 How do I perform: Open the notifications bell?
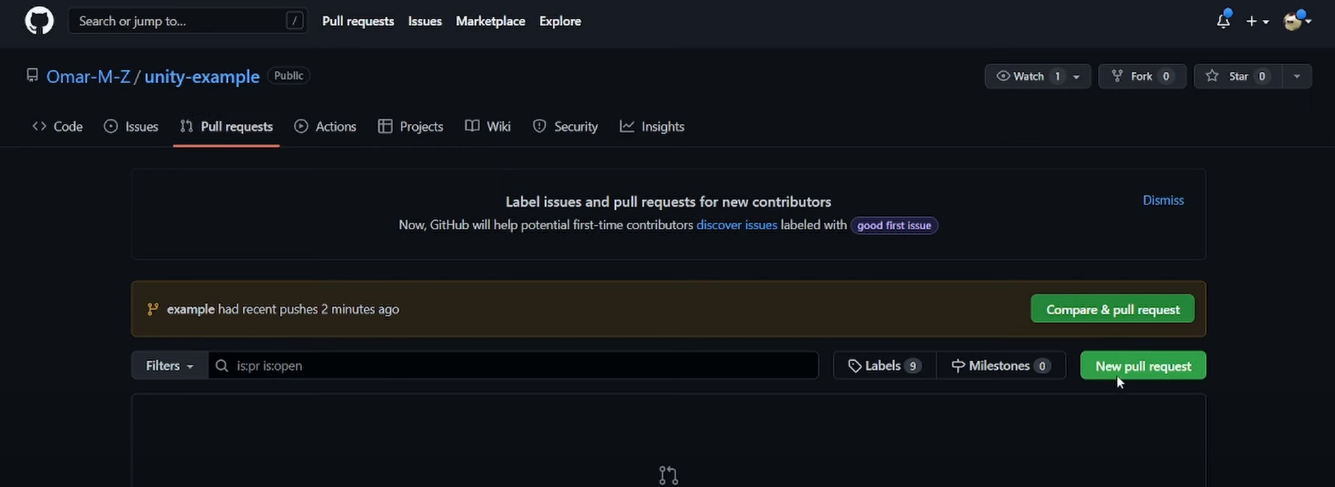(1224, 20)
